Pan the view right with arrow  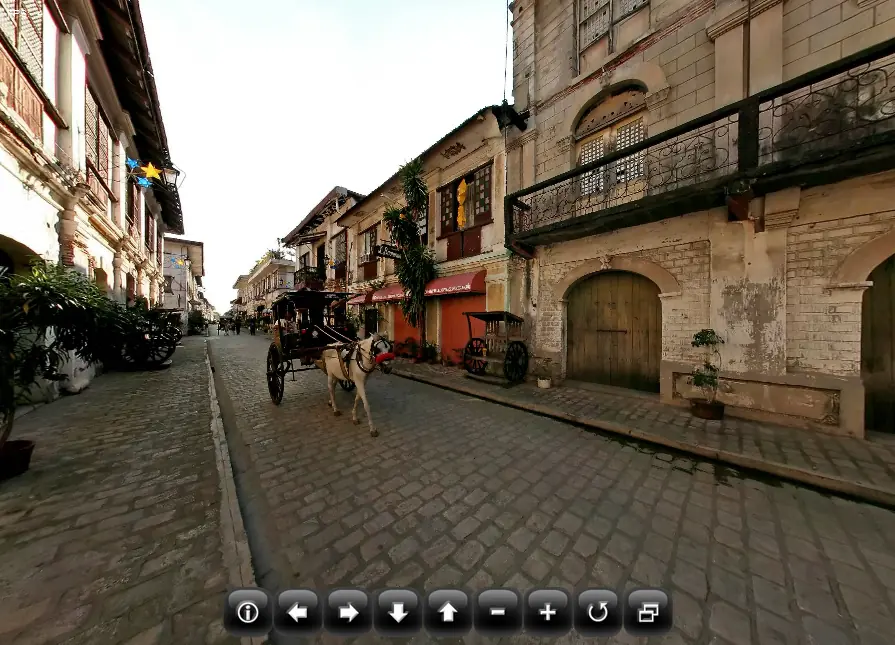click(348, 612)
